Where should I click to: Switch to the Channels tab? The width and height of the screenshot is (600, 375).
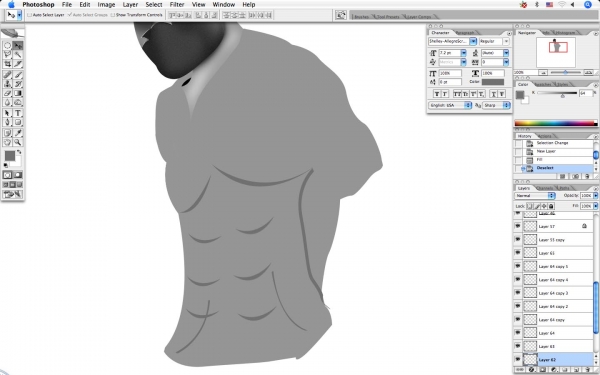tap(544, 188)
